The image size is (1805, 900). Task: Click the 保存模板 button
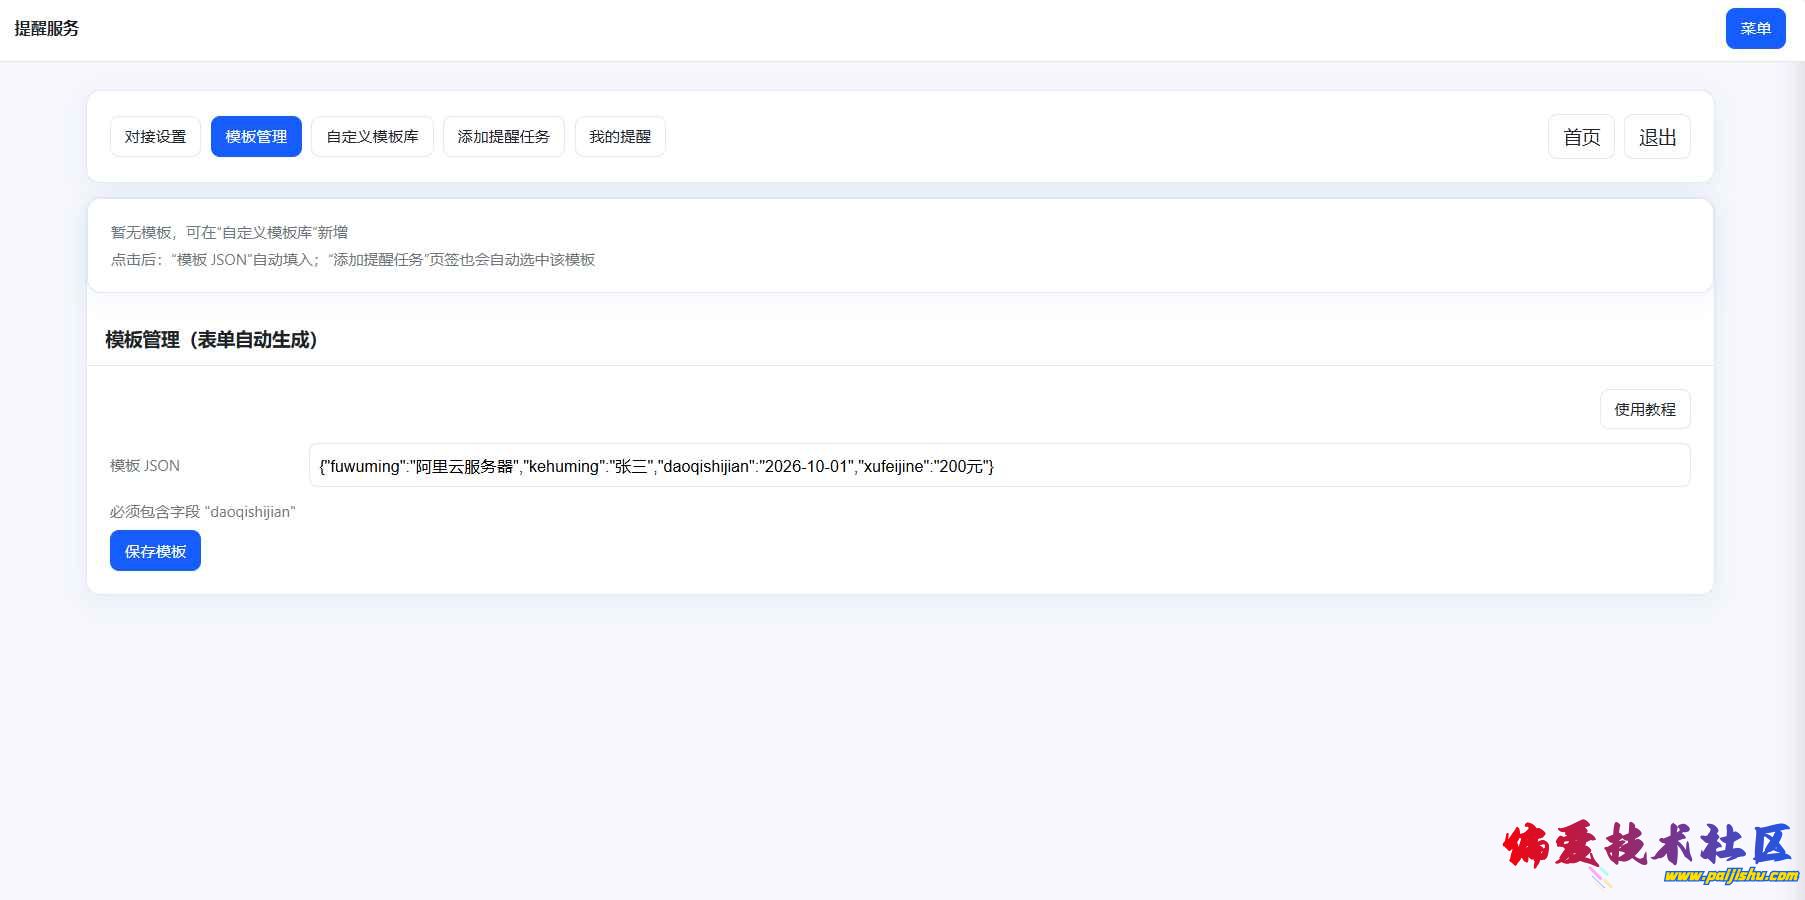(x=155, y=551)
